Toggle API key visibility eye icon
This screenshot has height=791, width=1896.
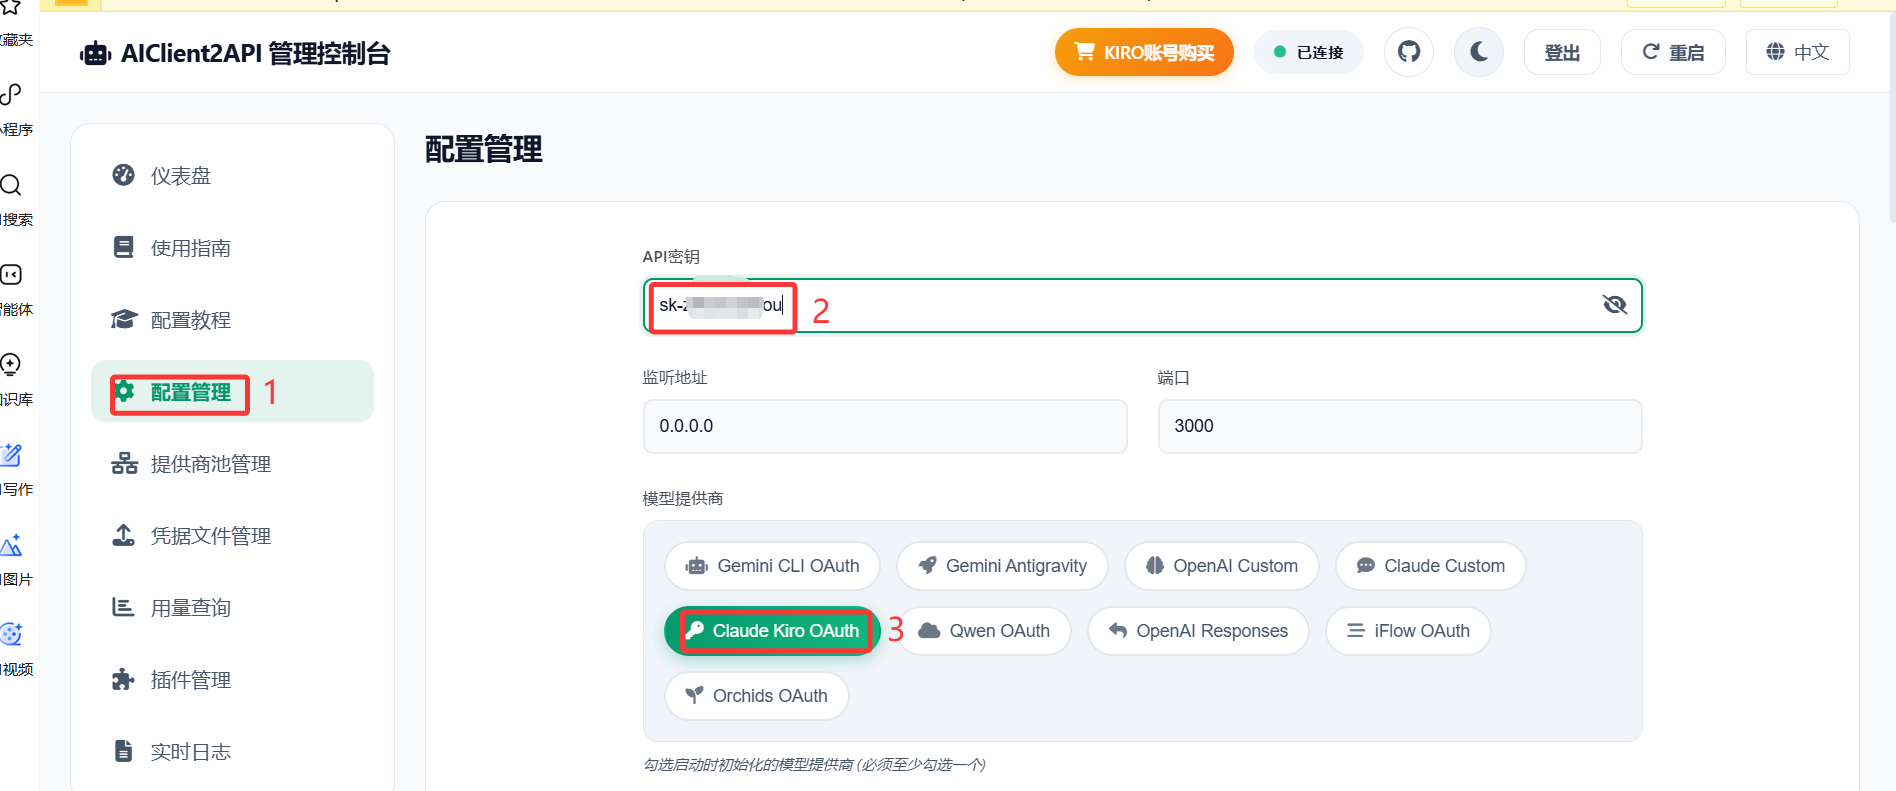pyautogui.click(x=1614, y=305)
